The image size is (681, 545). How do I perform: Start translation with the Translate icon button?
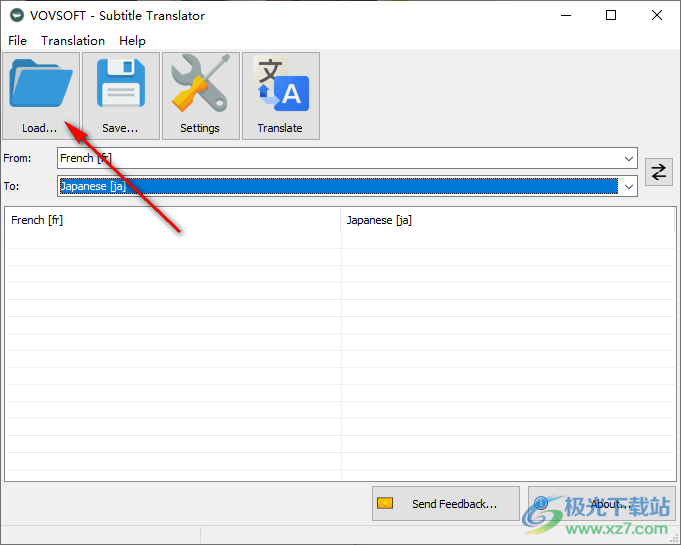coord(281,96)
